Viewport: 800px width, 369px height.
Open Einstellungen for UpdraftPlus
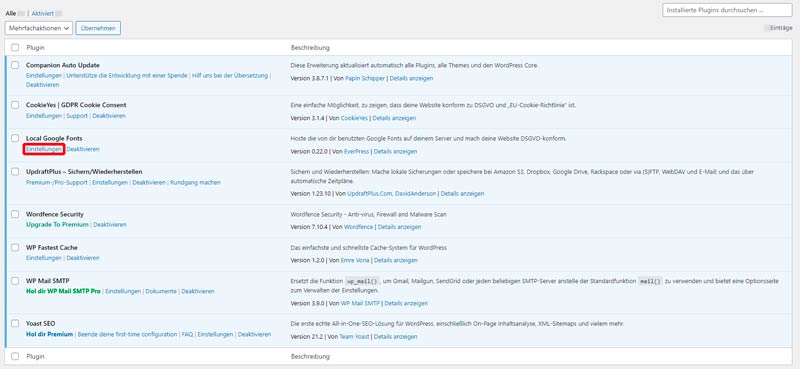[x=110, y=182]
